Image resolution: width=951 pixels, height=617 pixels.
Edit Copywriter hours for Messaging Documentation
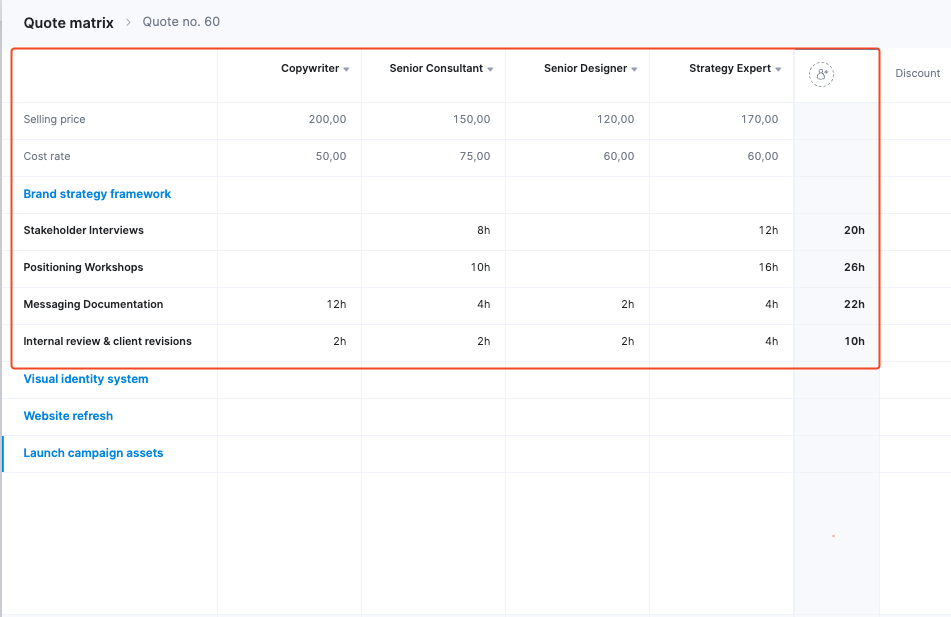(x=336, y=305)
